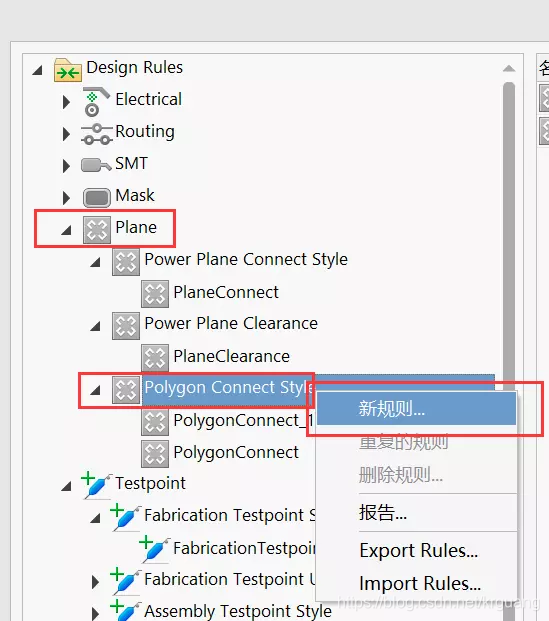Click the Plane category icon
Image resolution: width=549 pixels, height=621 pixels.
click(97, 229)
